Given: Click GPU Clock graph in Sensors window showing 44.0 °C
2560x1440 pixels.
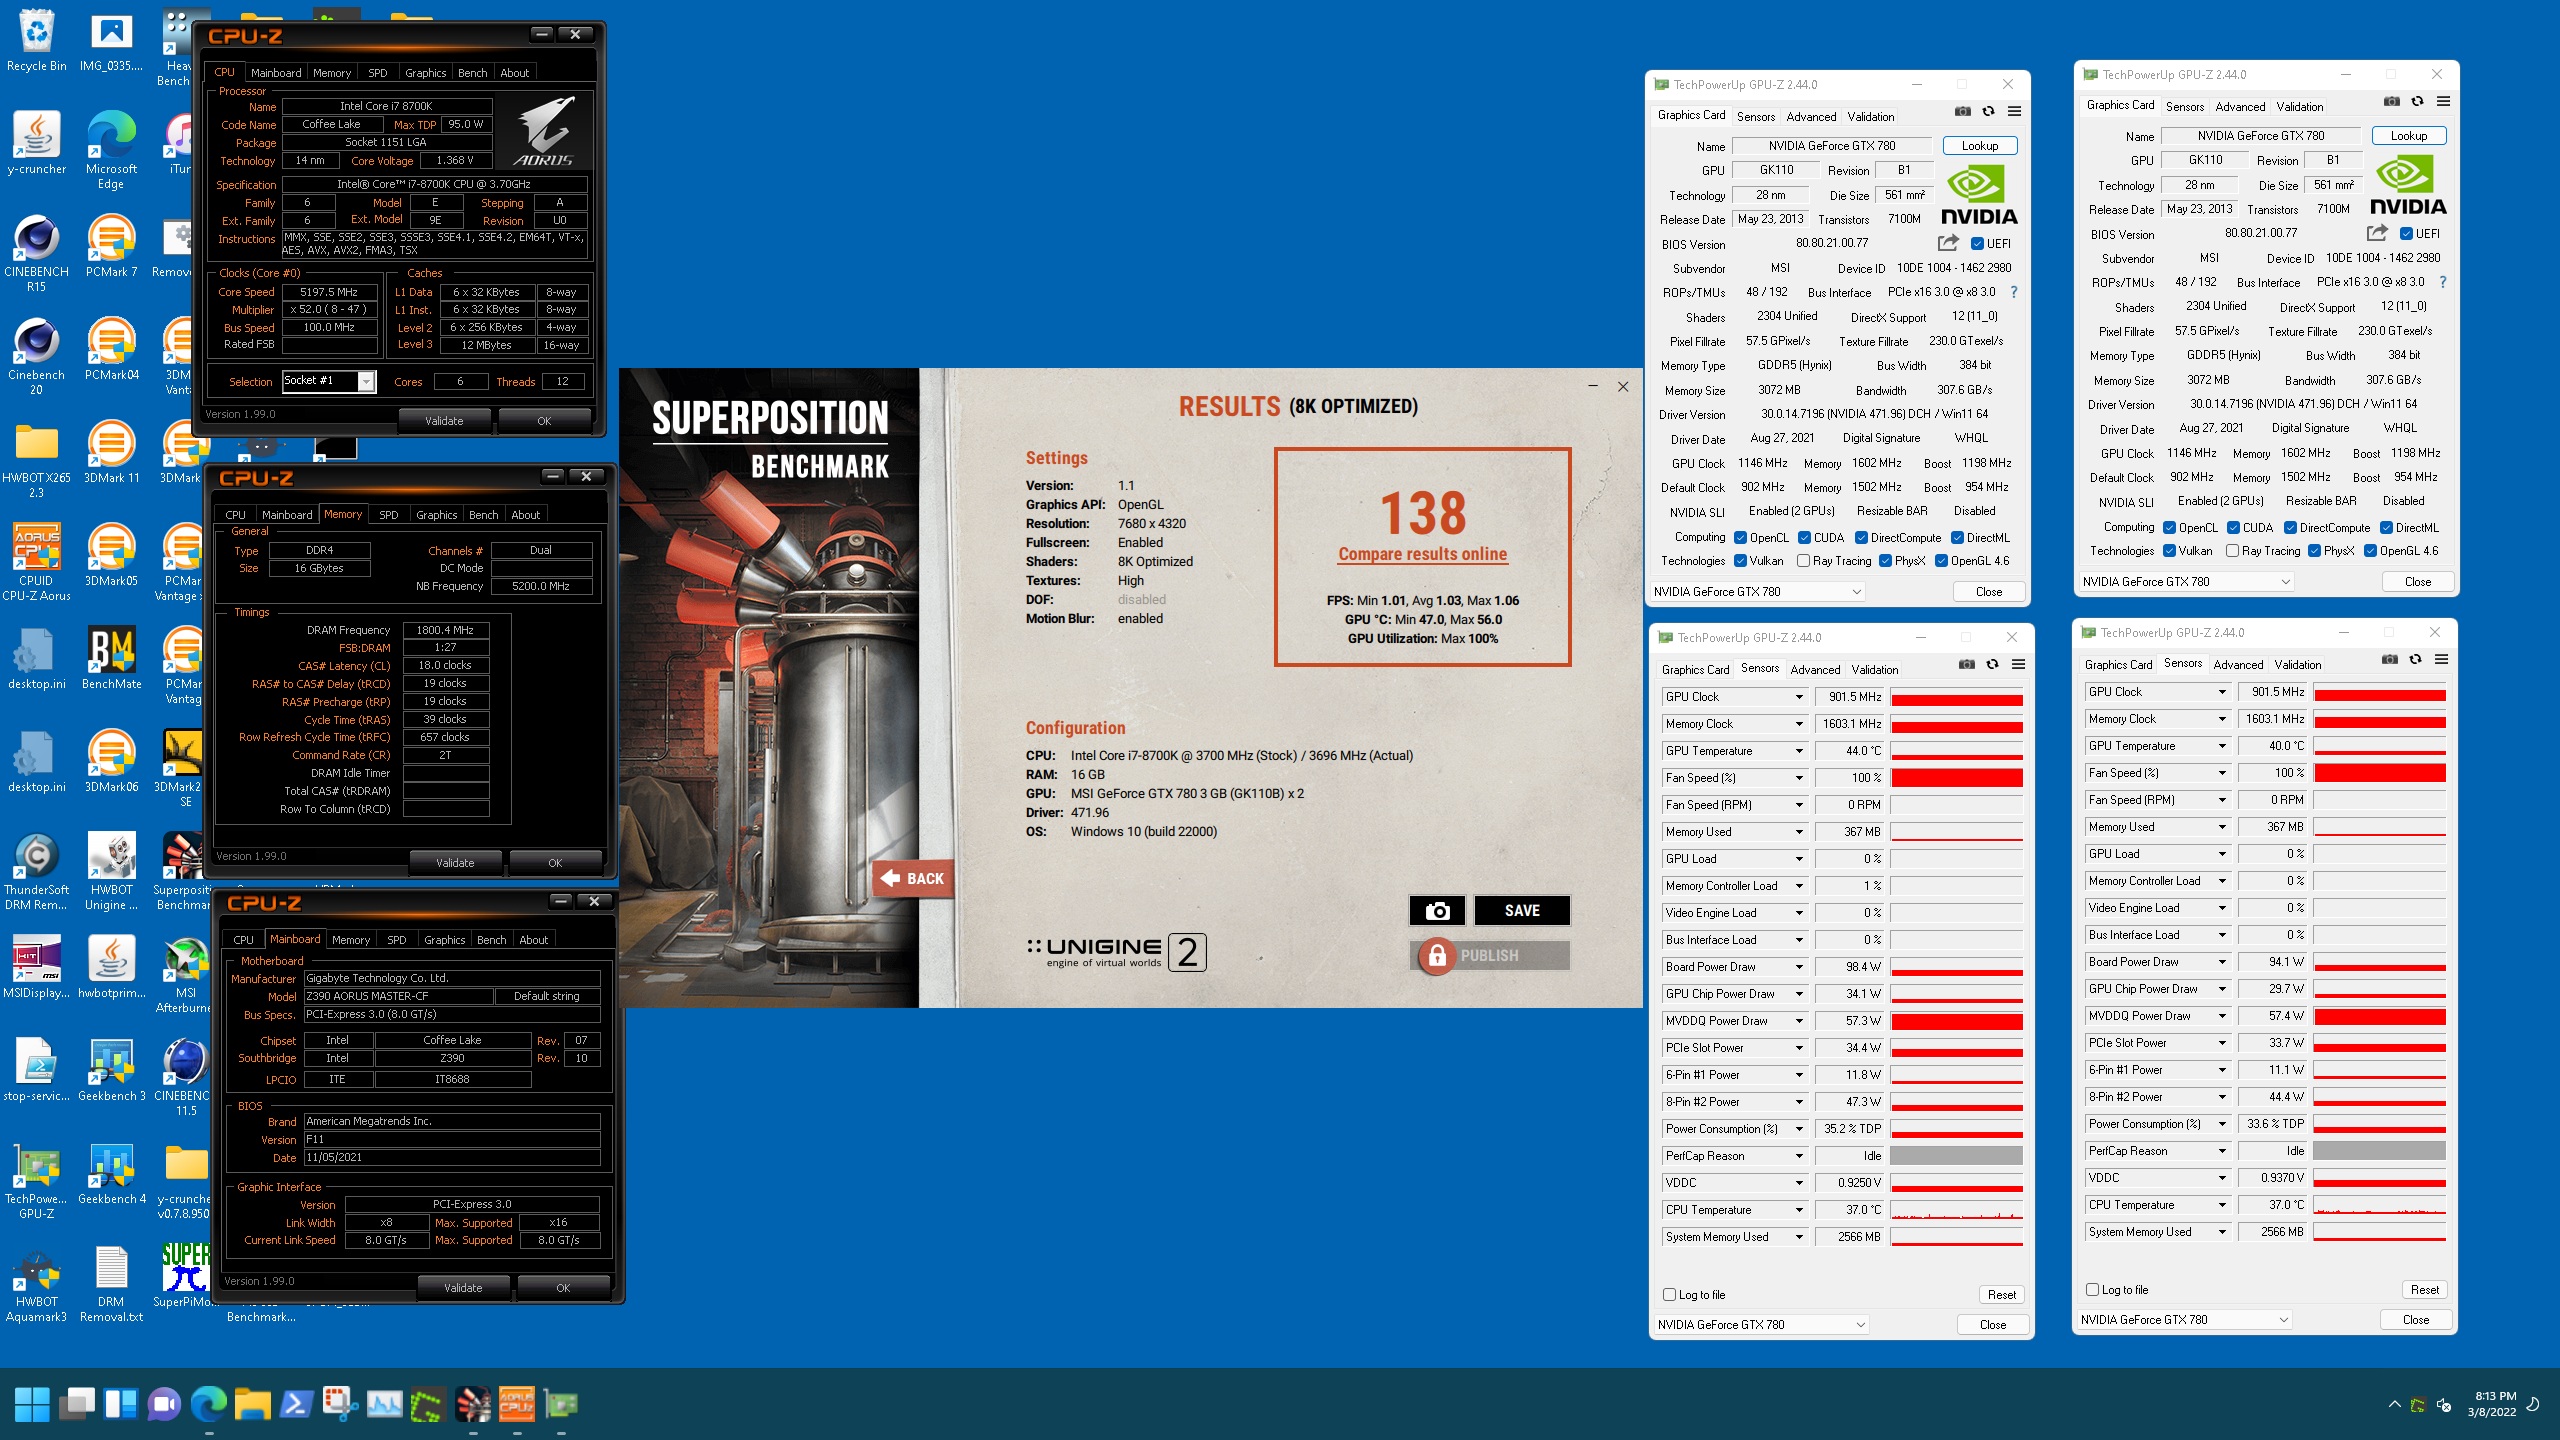Looking at the screenshot, I should tap(1956, 697).
